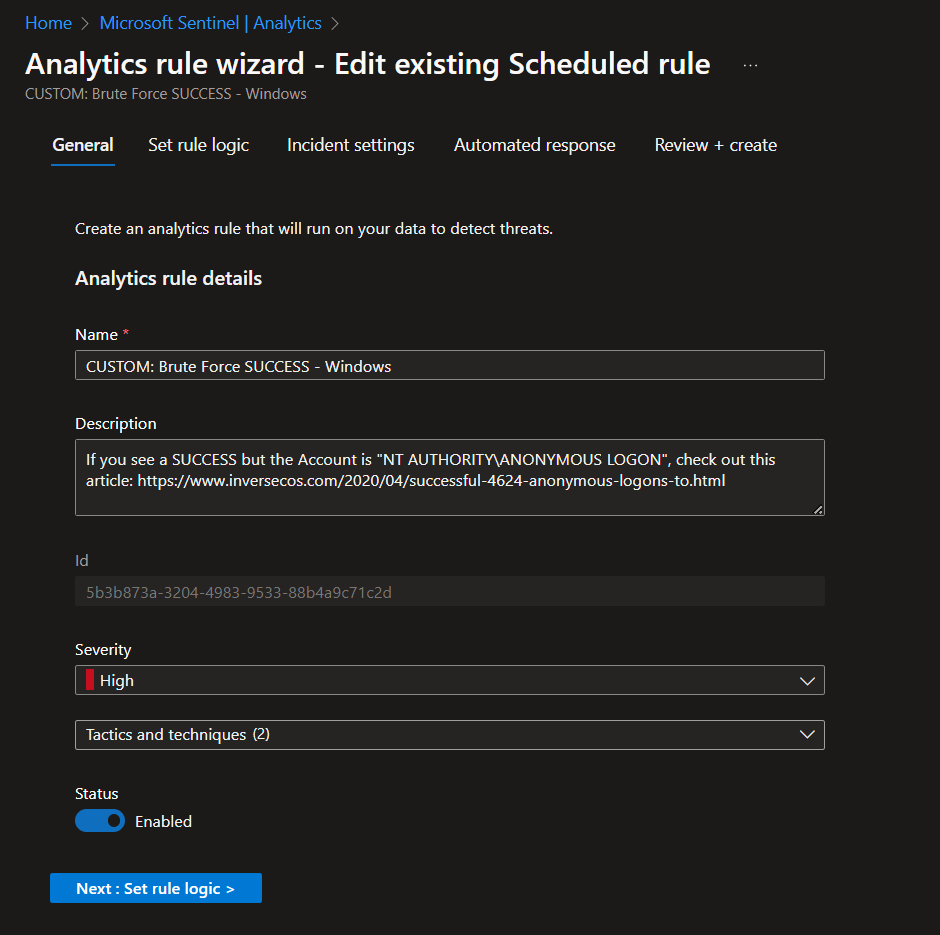The height and width of the screenshot is (935, 940).
Task: Click Next : Set rule logic button
Action: tap(156, 888)
